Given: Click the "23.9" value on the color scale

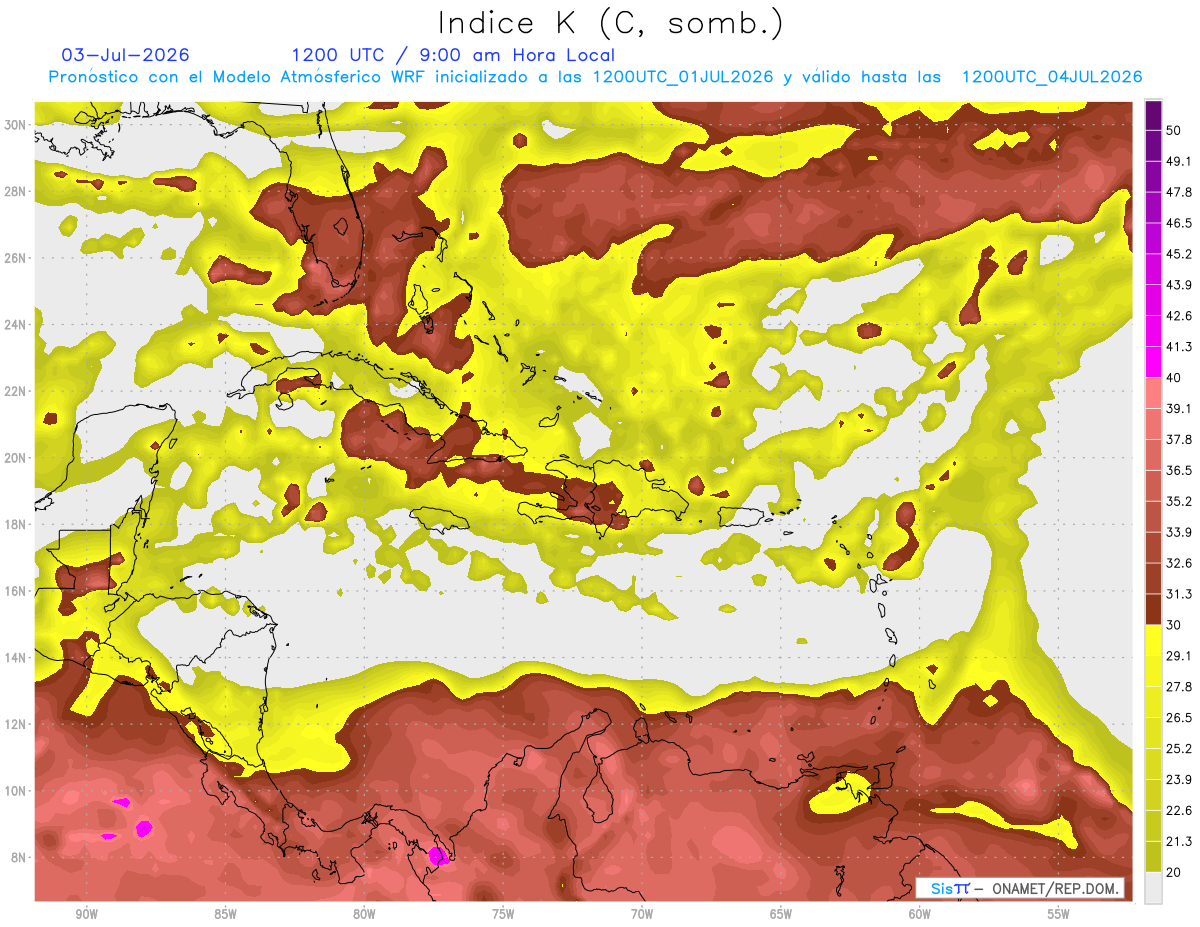Looking at the screenshot, I should 1180,779.
